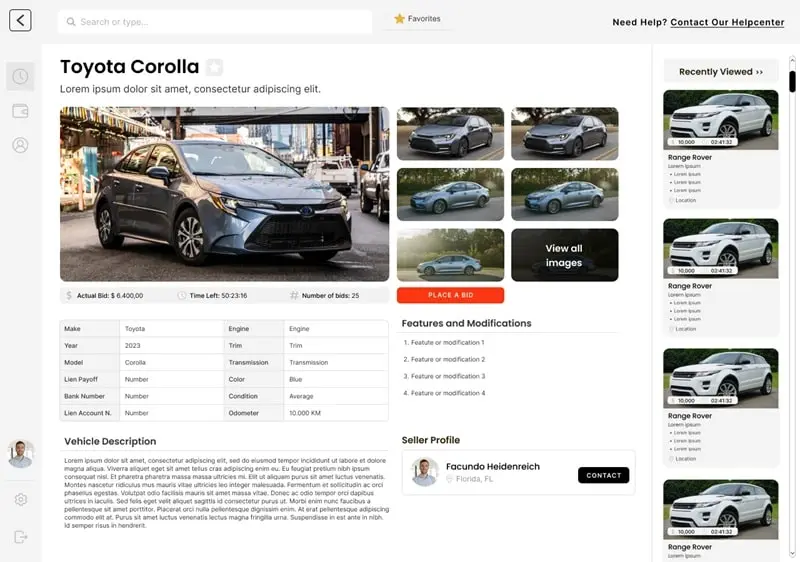Click the recently viewed panel scrollbar
The image size is (800, 562).
(792, 82)
